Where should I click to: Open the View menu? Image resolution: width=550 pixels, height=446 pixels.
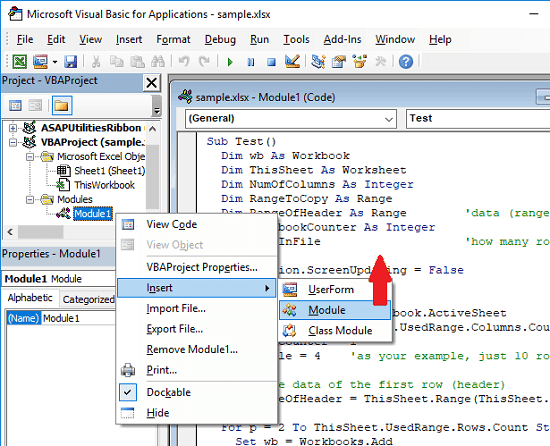coord(90,39)
